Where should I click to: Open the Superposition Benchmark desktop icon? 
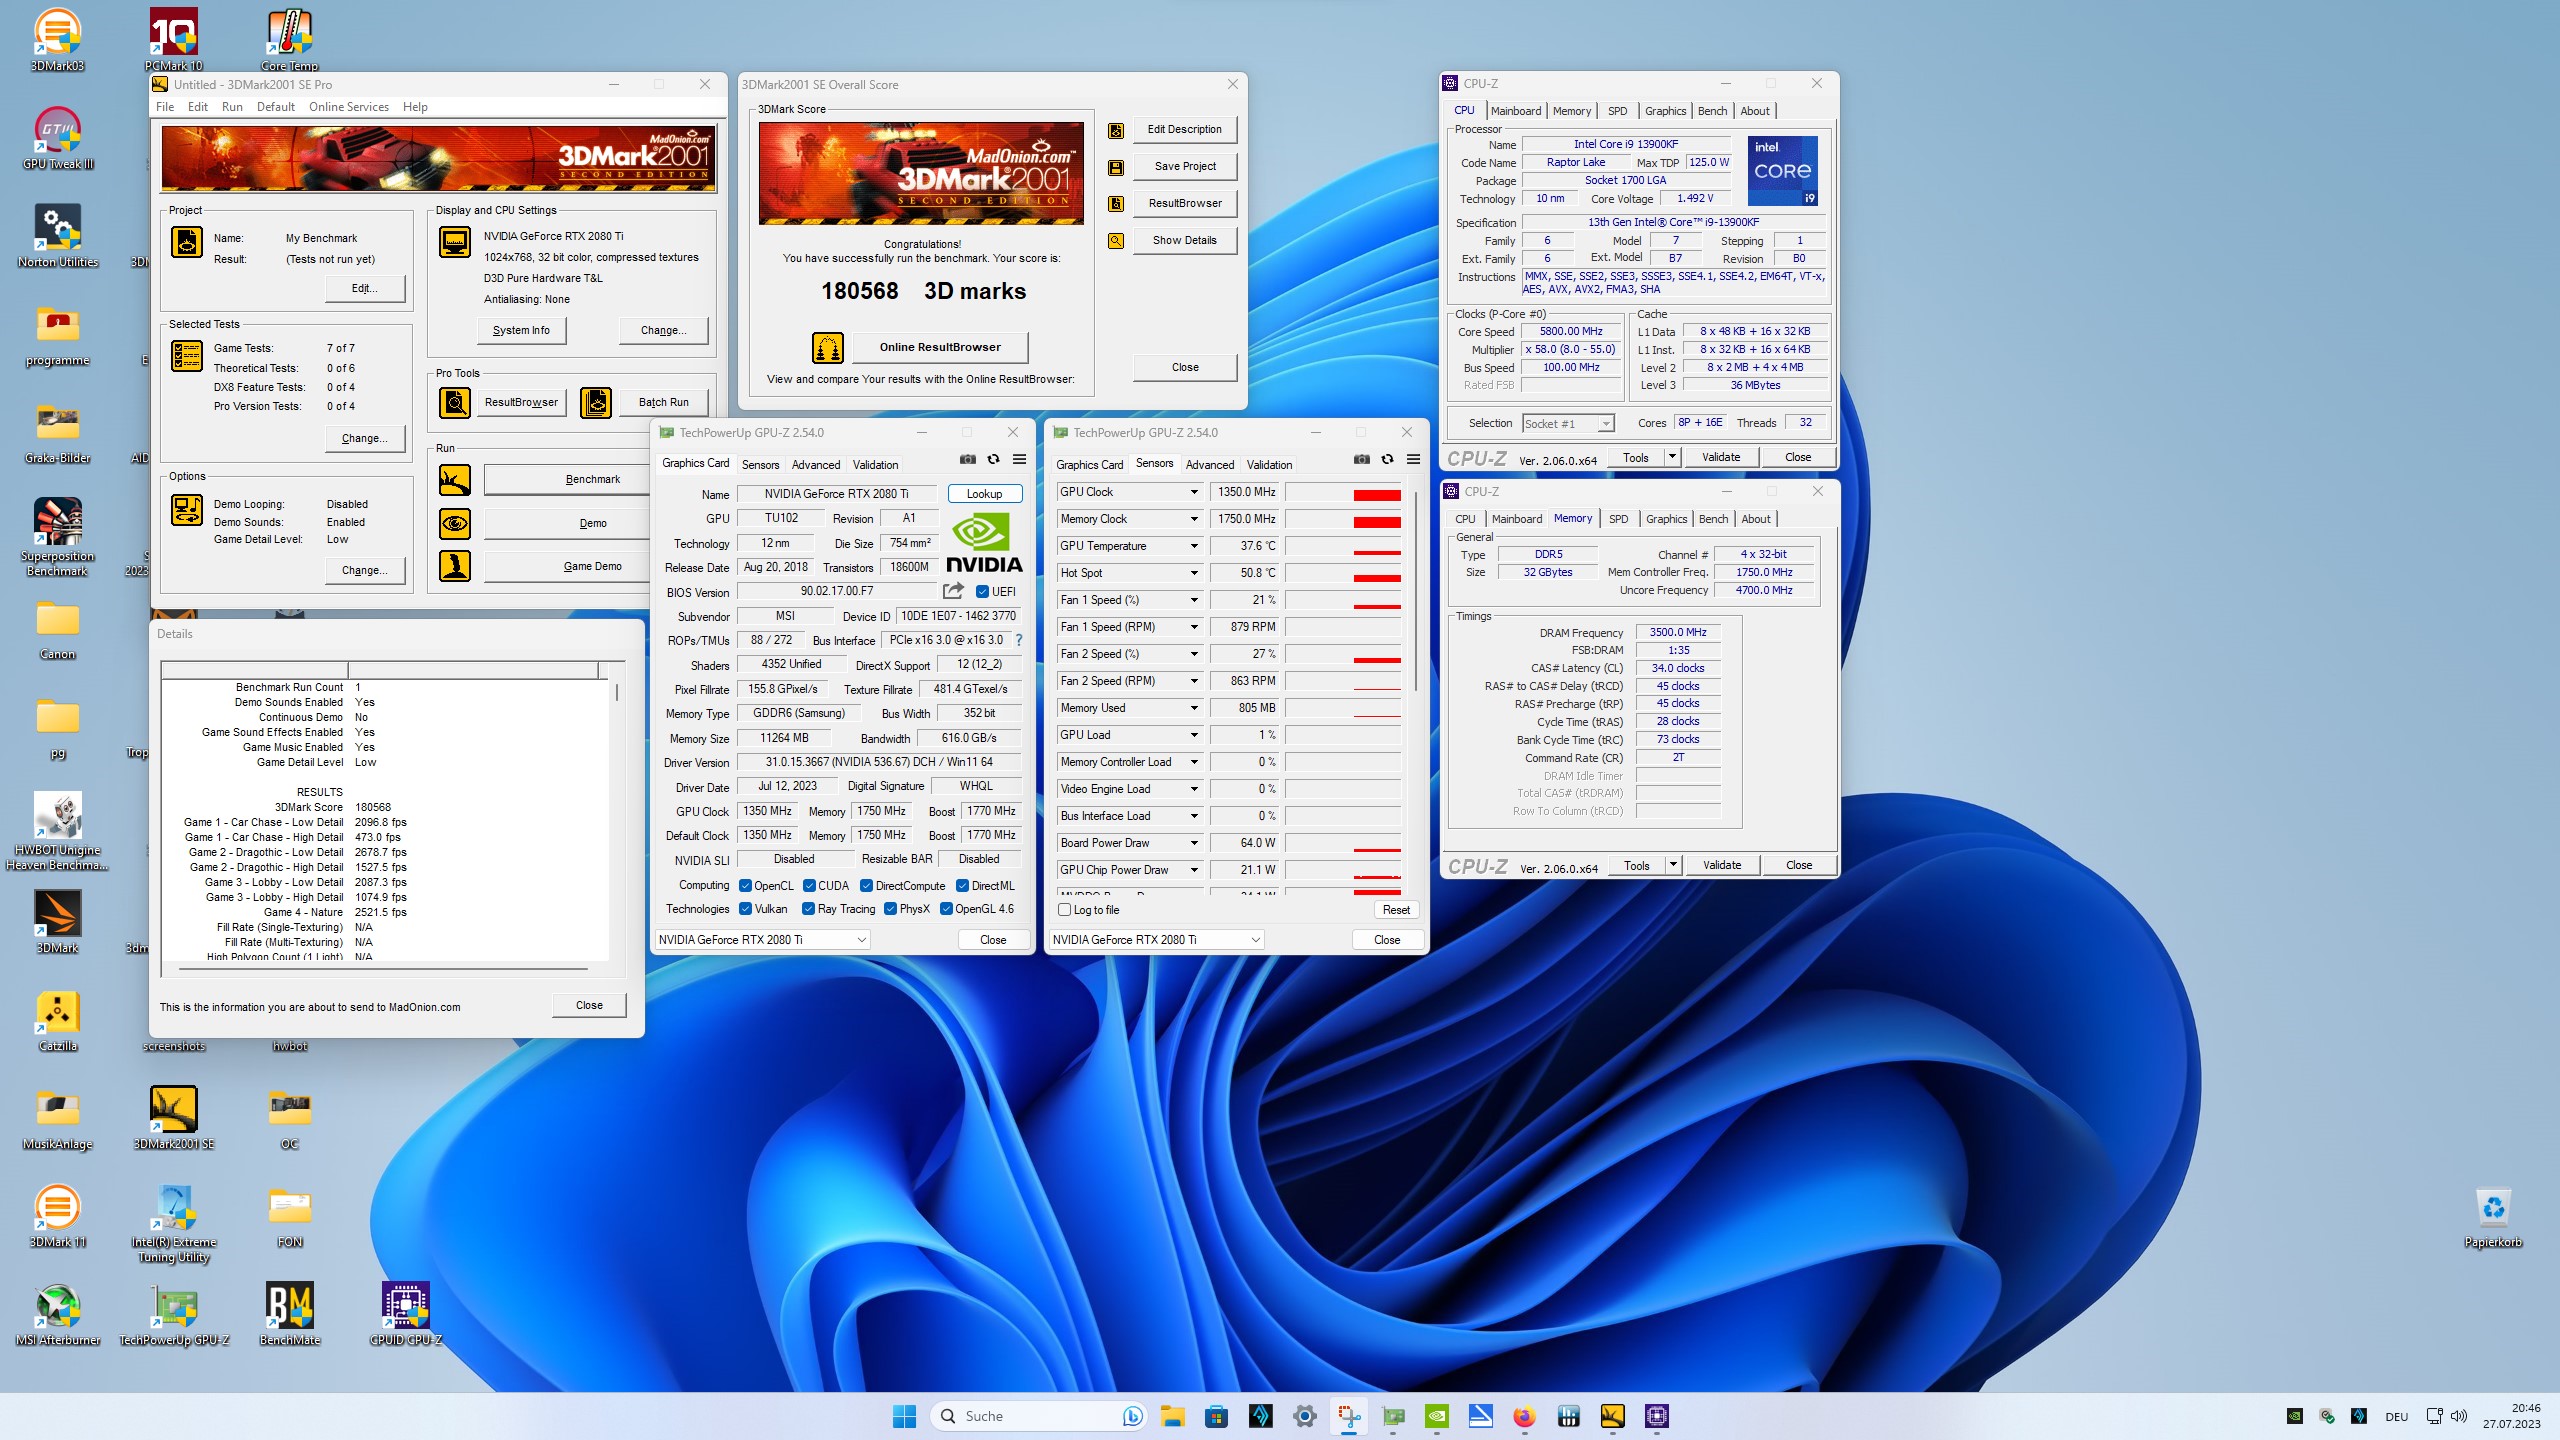pyautogui.click(x=57, y=537)
